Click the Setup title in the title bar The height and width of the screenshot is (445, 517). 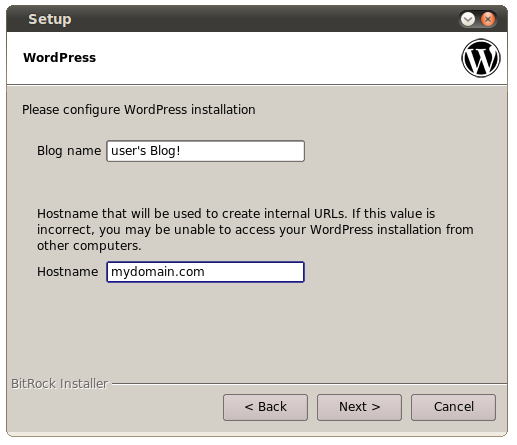[50, 19]
